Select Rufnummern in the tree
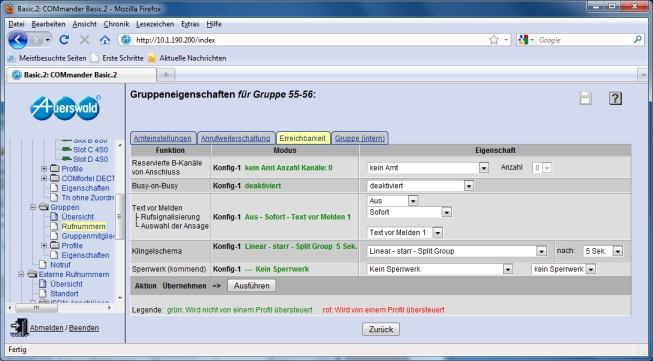 pyautogui.click(x=83, y=226)
